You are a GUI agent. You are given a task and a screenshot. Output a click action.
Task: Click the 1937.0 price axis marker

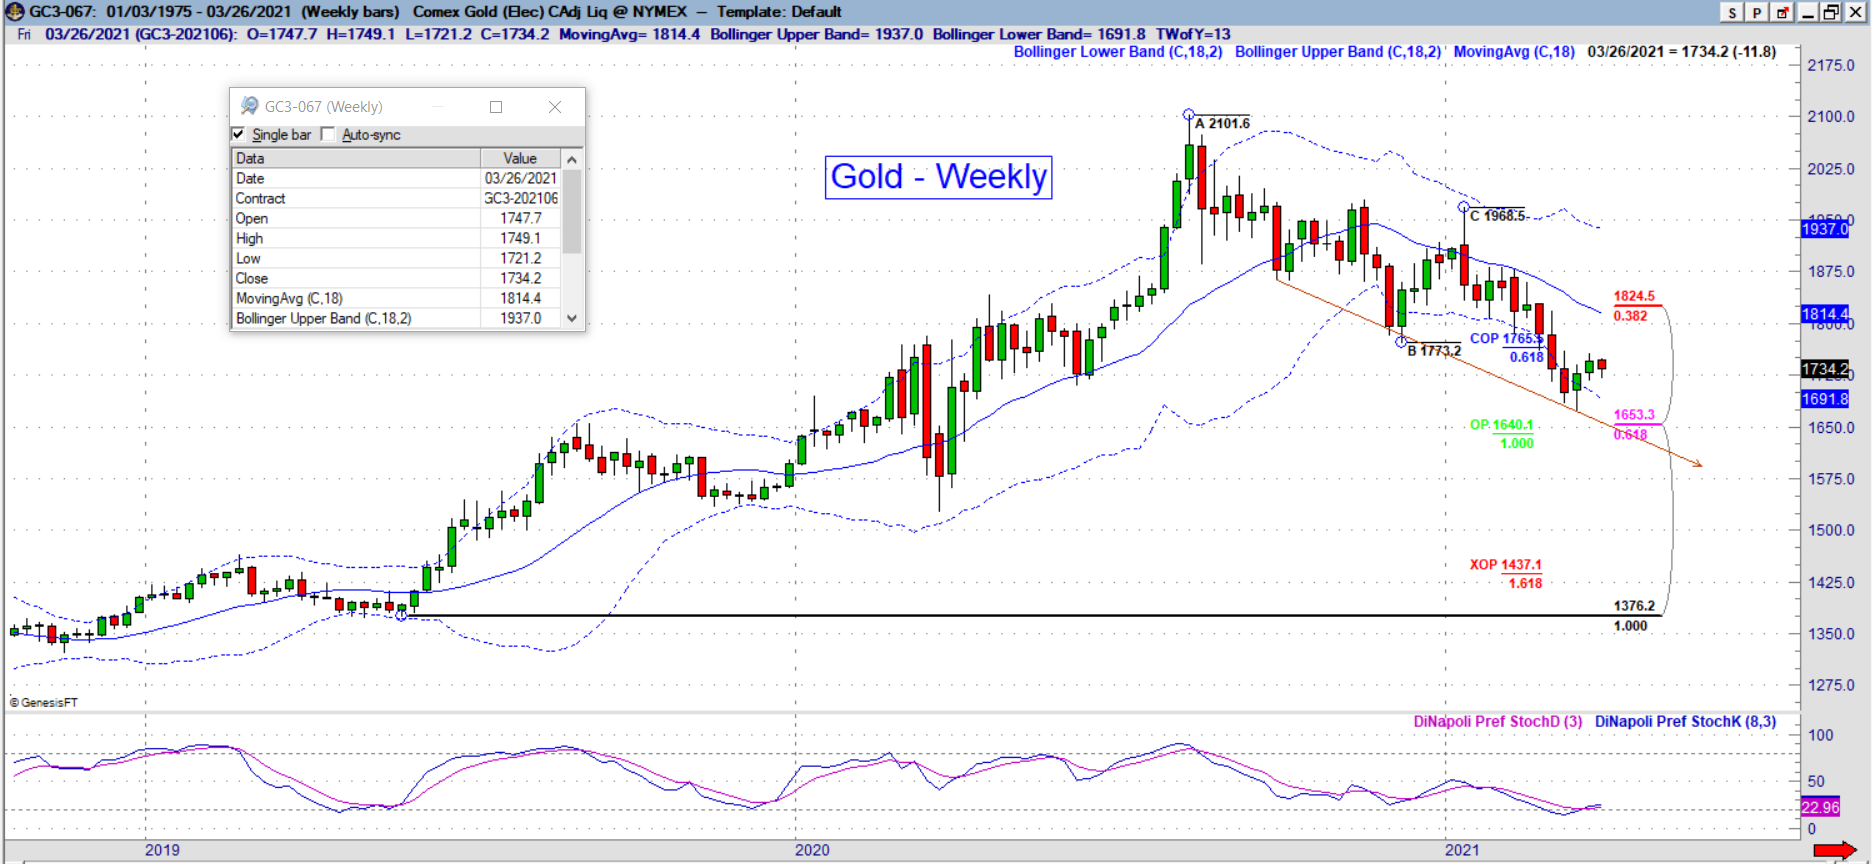pos(1825,228)
